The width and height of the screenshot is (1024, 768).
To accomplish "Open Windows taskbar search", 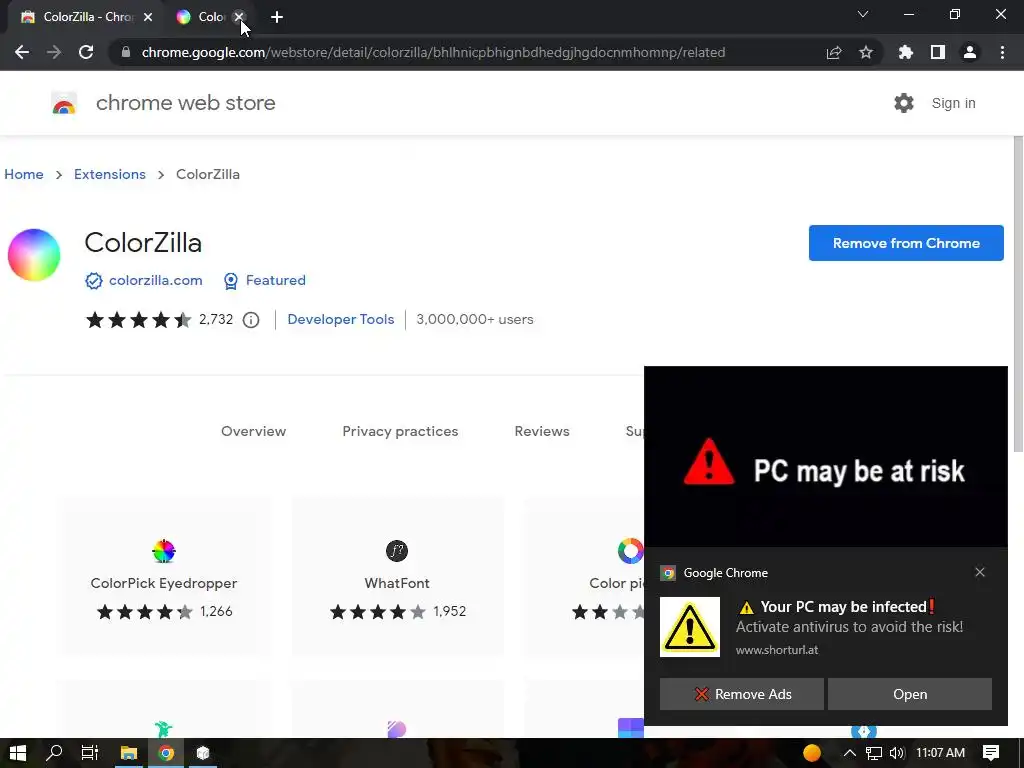I will click(x=54, y=753).
